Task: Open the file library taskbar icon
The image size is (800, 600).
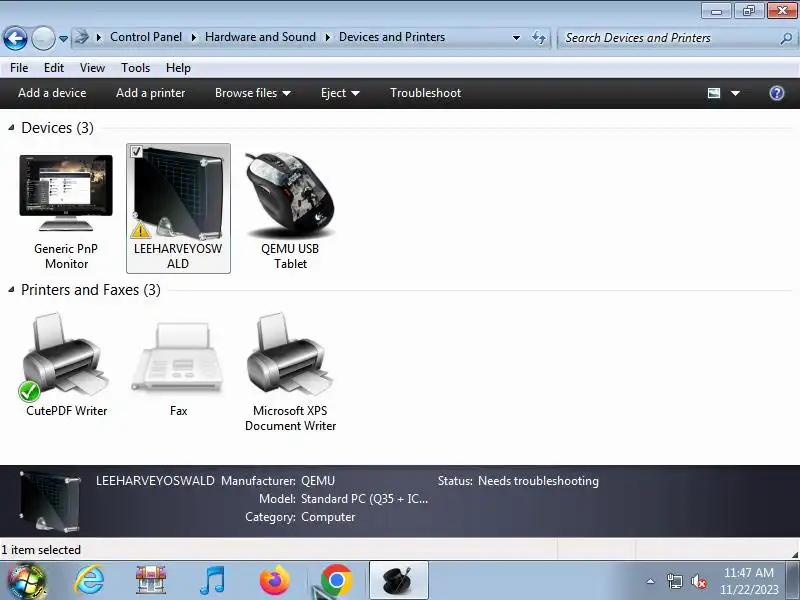Action: click(x=151, y=580)
